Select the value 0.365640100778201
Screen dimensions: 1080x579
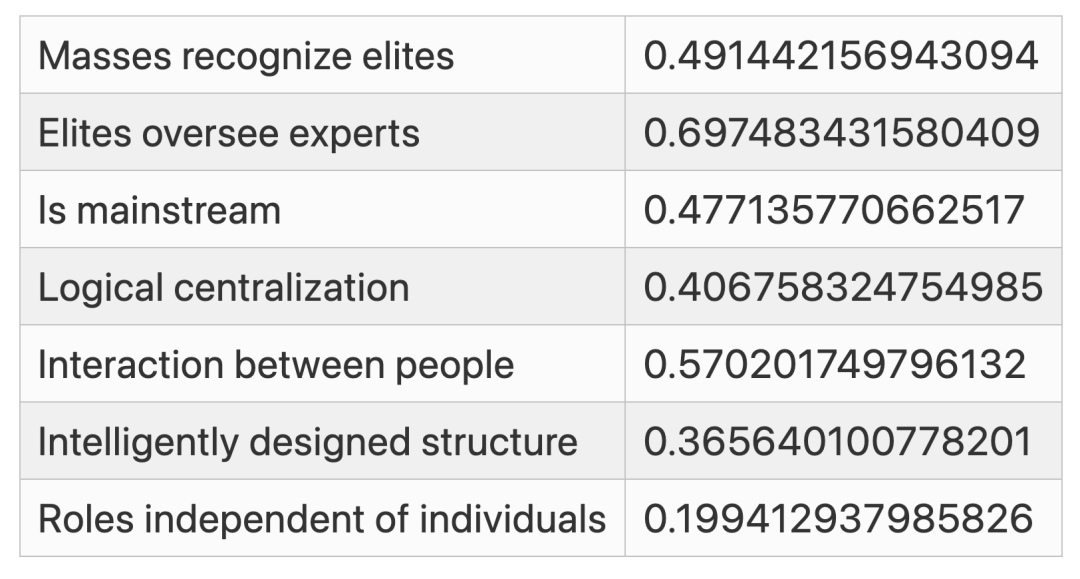838,442
